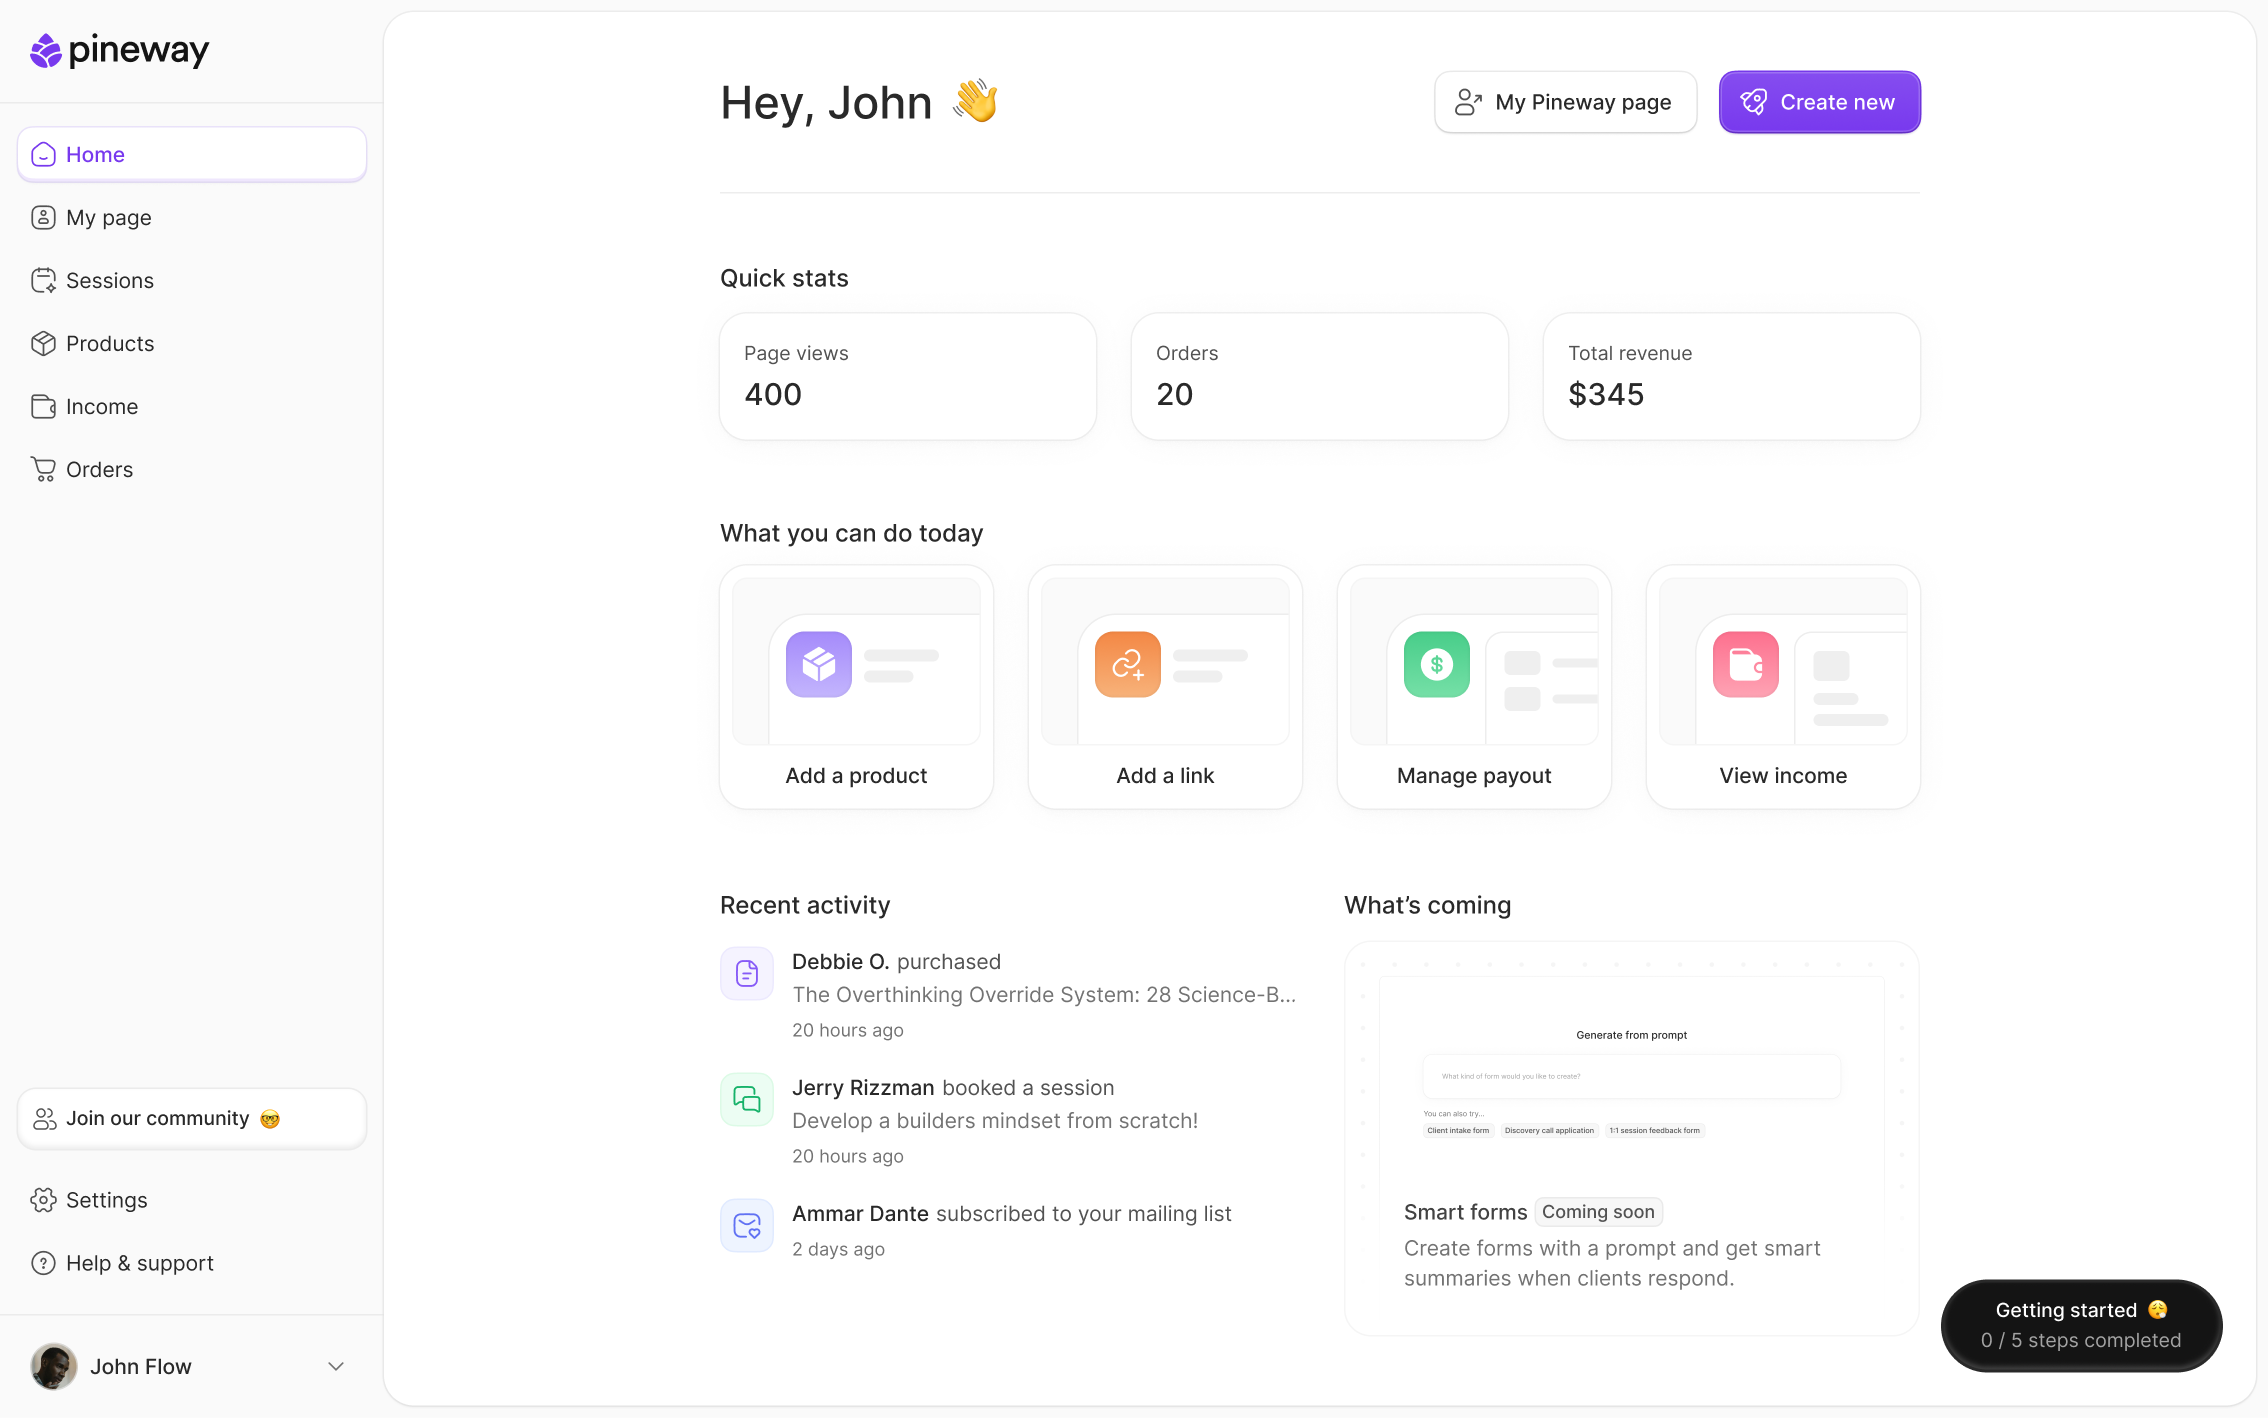This screenshot has width=2268, height=1418.
Task: Click Jerry Rizzman session chat icon
Action: pyautogui.click(x=747, y=1099)
